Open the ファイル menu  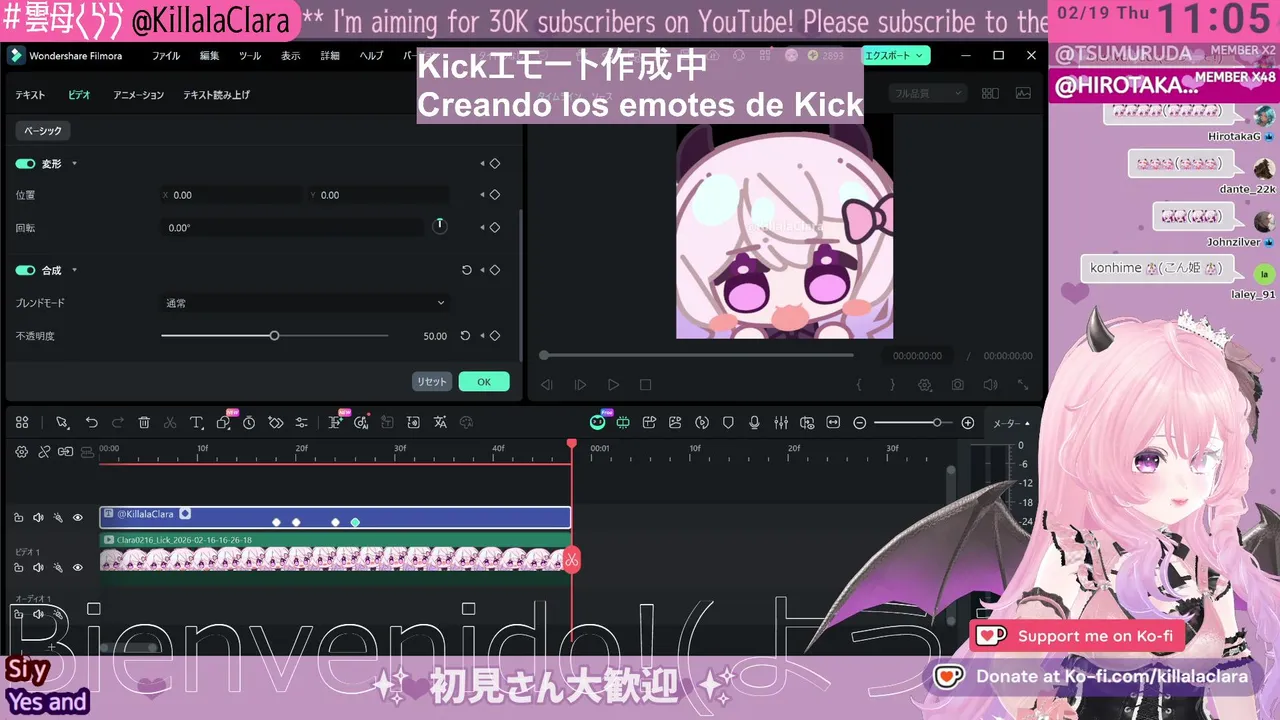click(x=166, y=56)
